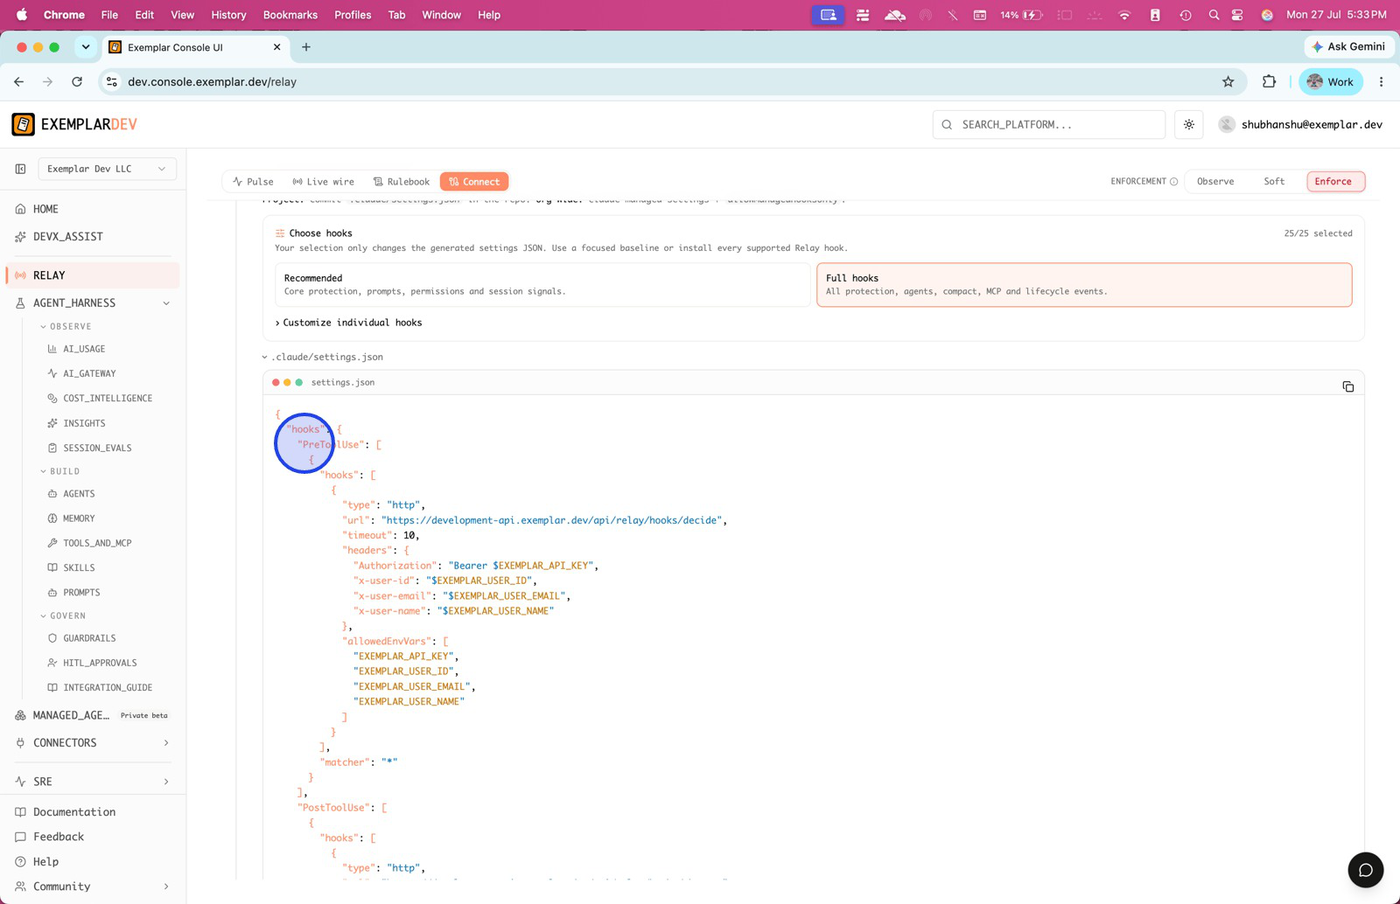Open the Apple menu
Image resolution: width=1400 pixels, height=904 pixels.
pyautogui.click(x=22, y=15)
